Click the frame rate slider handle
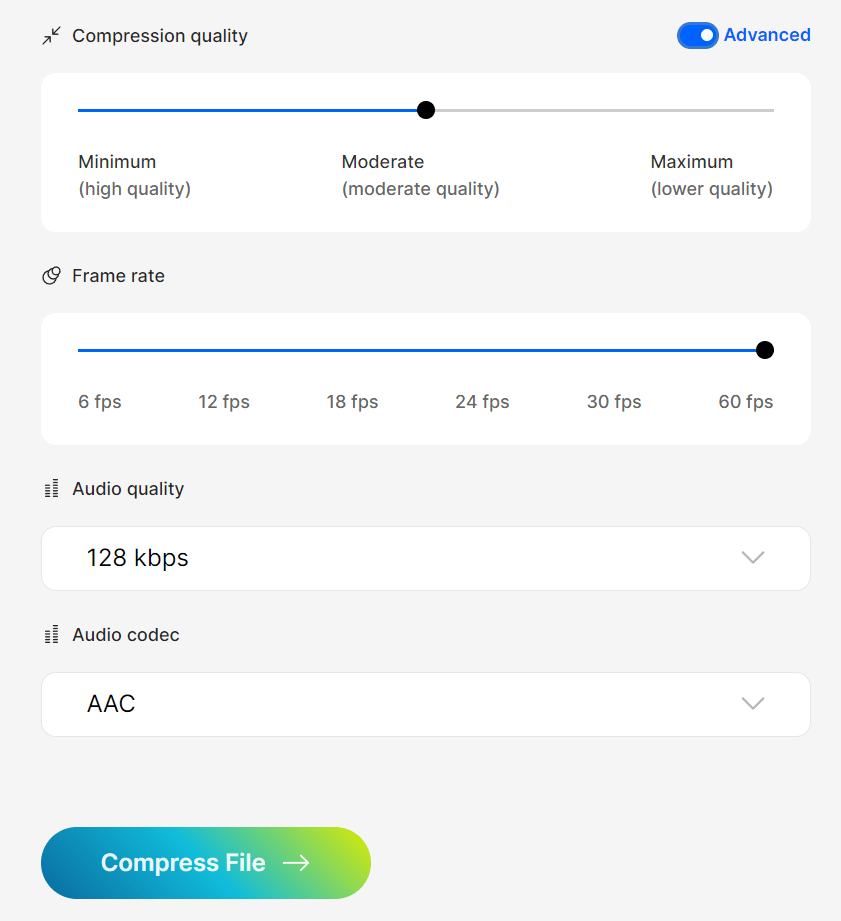 click(x=765, y=350)
